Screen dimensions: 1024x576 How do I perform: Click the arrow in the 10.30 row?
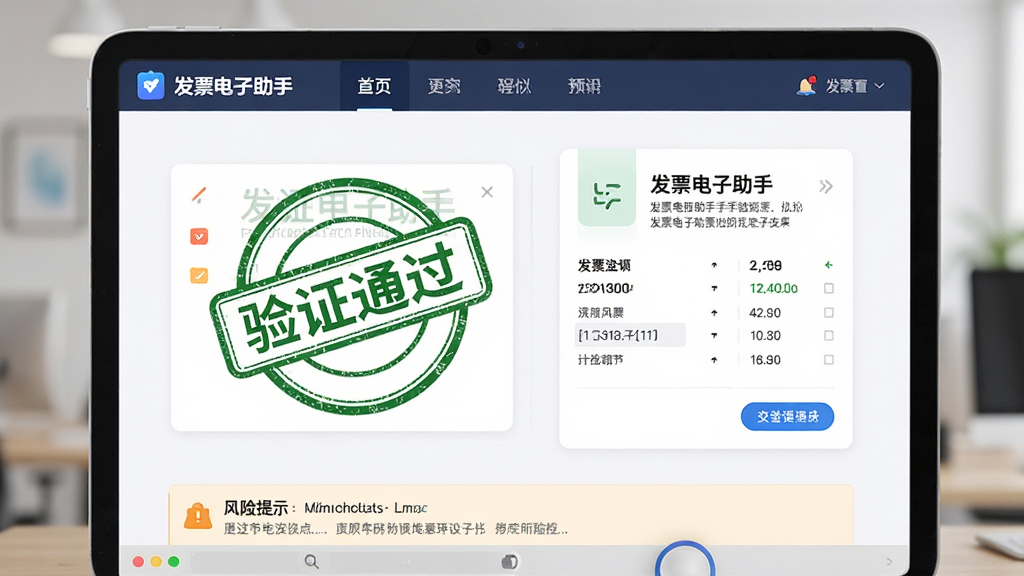tap(714, 336)
